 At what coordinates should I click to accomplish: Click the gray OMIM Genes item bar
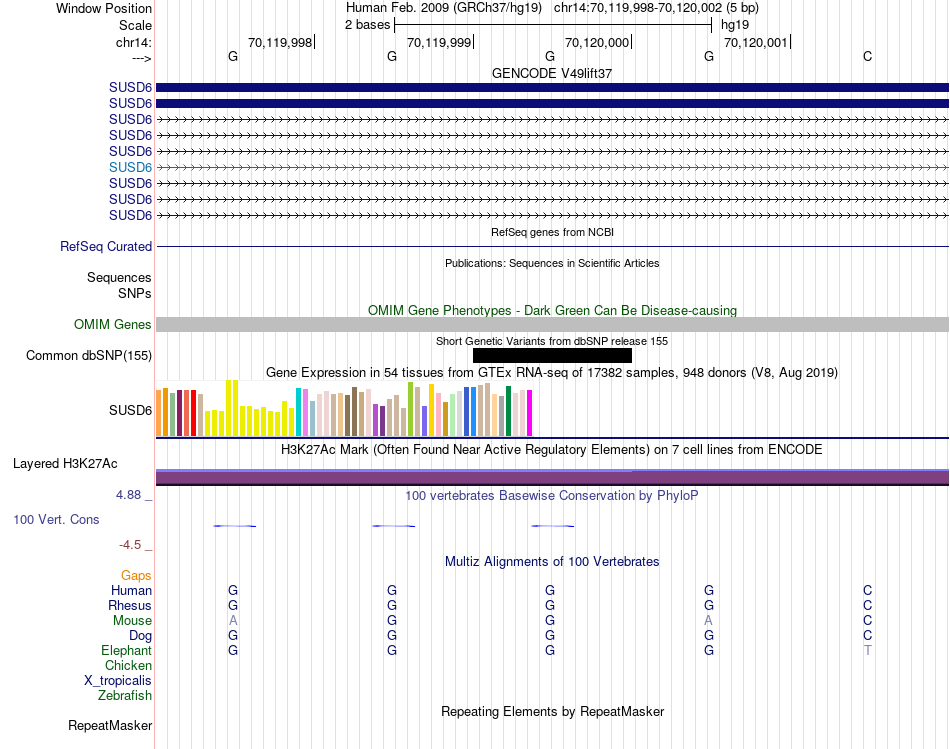coord(552,324)
